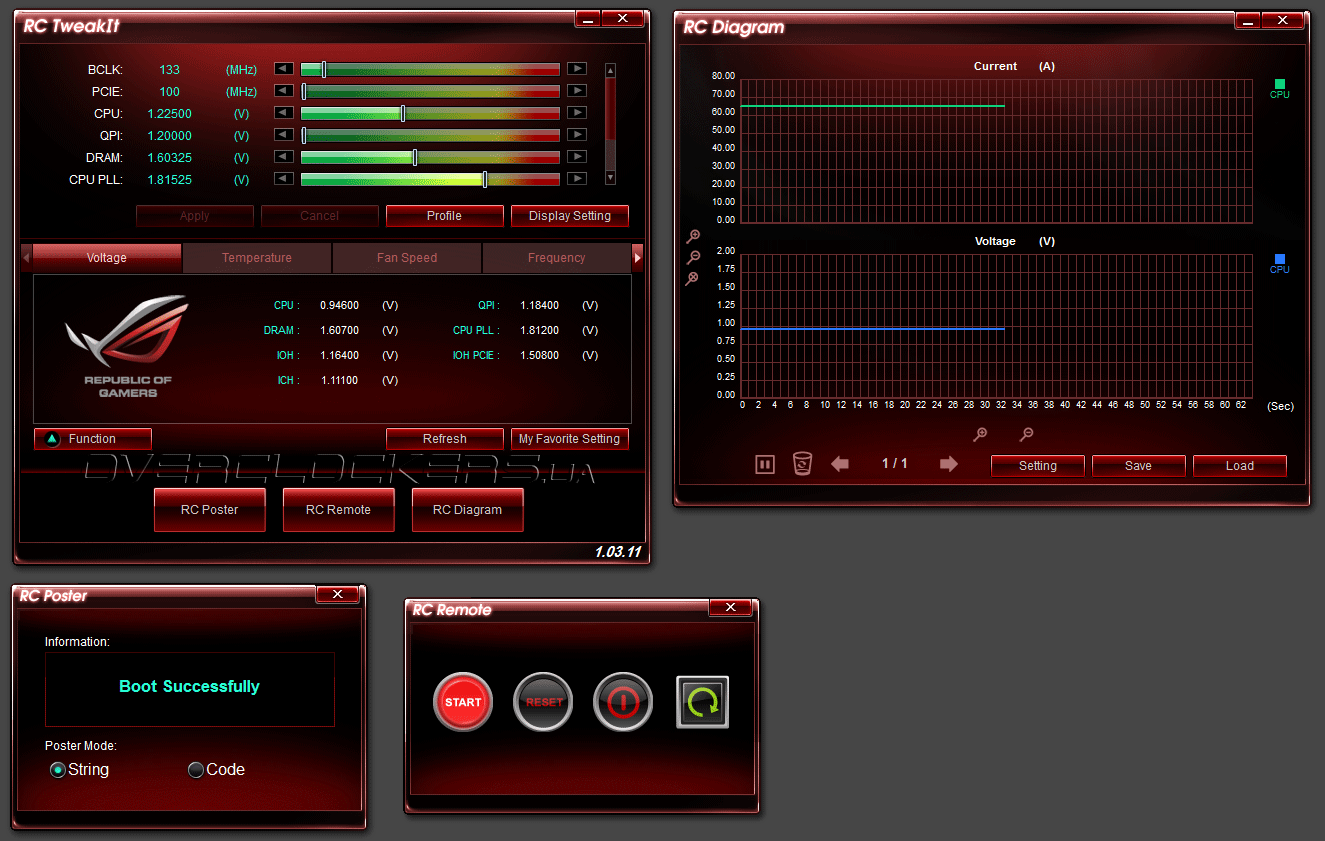
Task: Click the settings list scroll-up arrow
Action: point(611,70)
